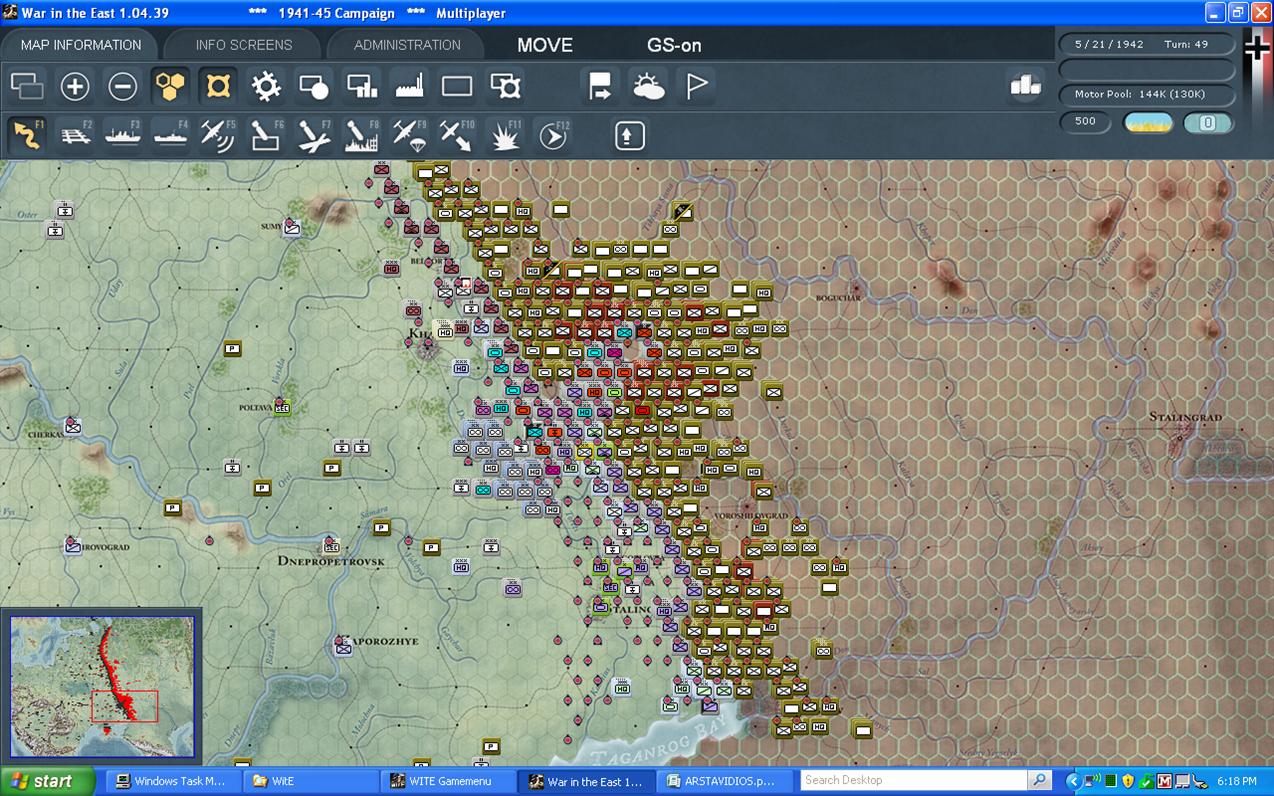
Task: Click the F12 next unit button
Action: coord(553,135)
